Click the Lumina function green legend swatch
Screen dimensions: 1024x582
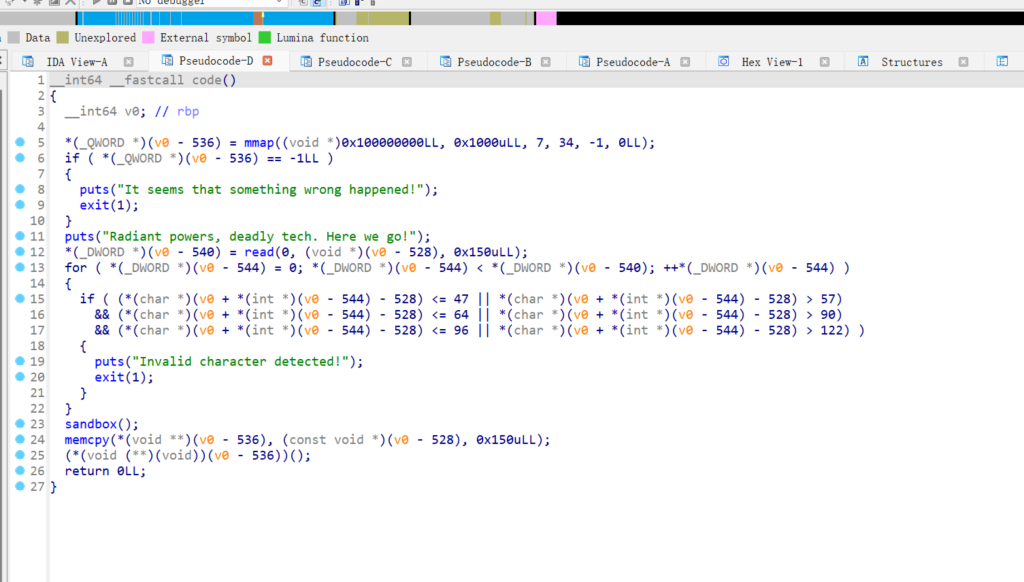265,38
